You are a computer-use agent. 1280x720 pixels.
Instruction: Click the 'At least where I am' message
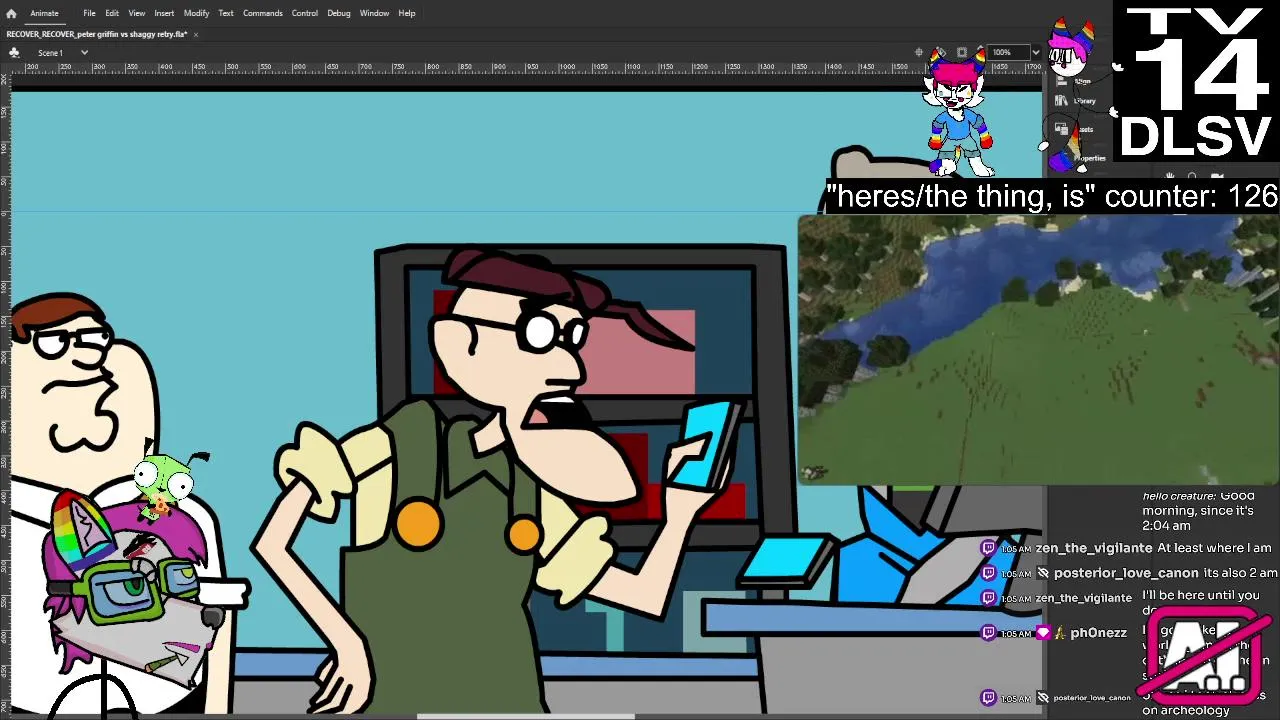[1214, 548]
